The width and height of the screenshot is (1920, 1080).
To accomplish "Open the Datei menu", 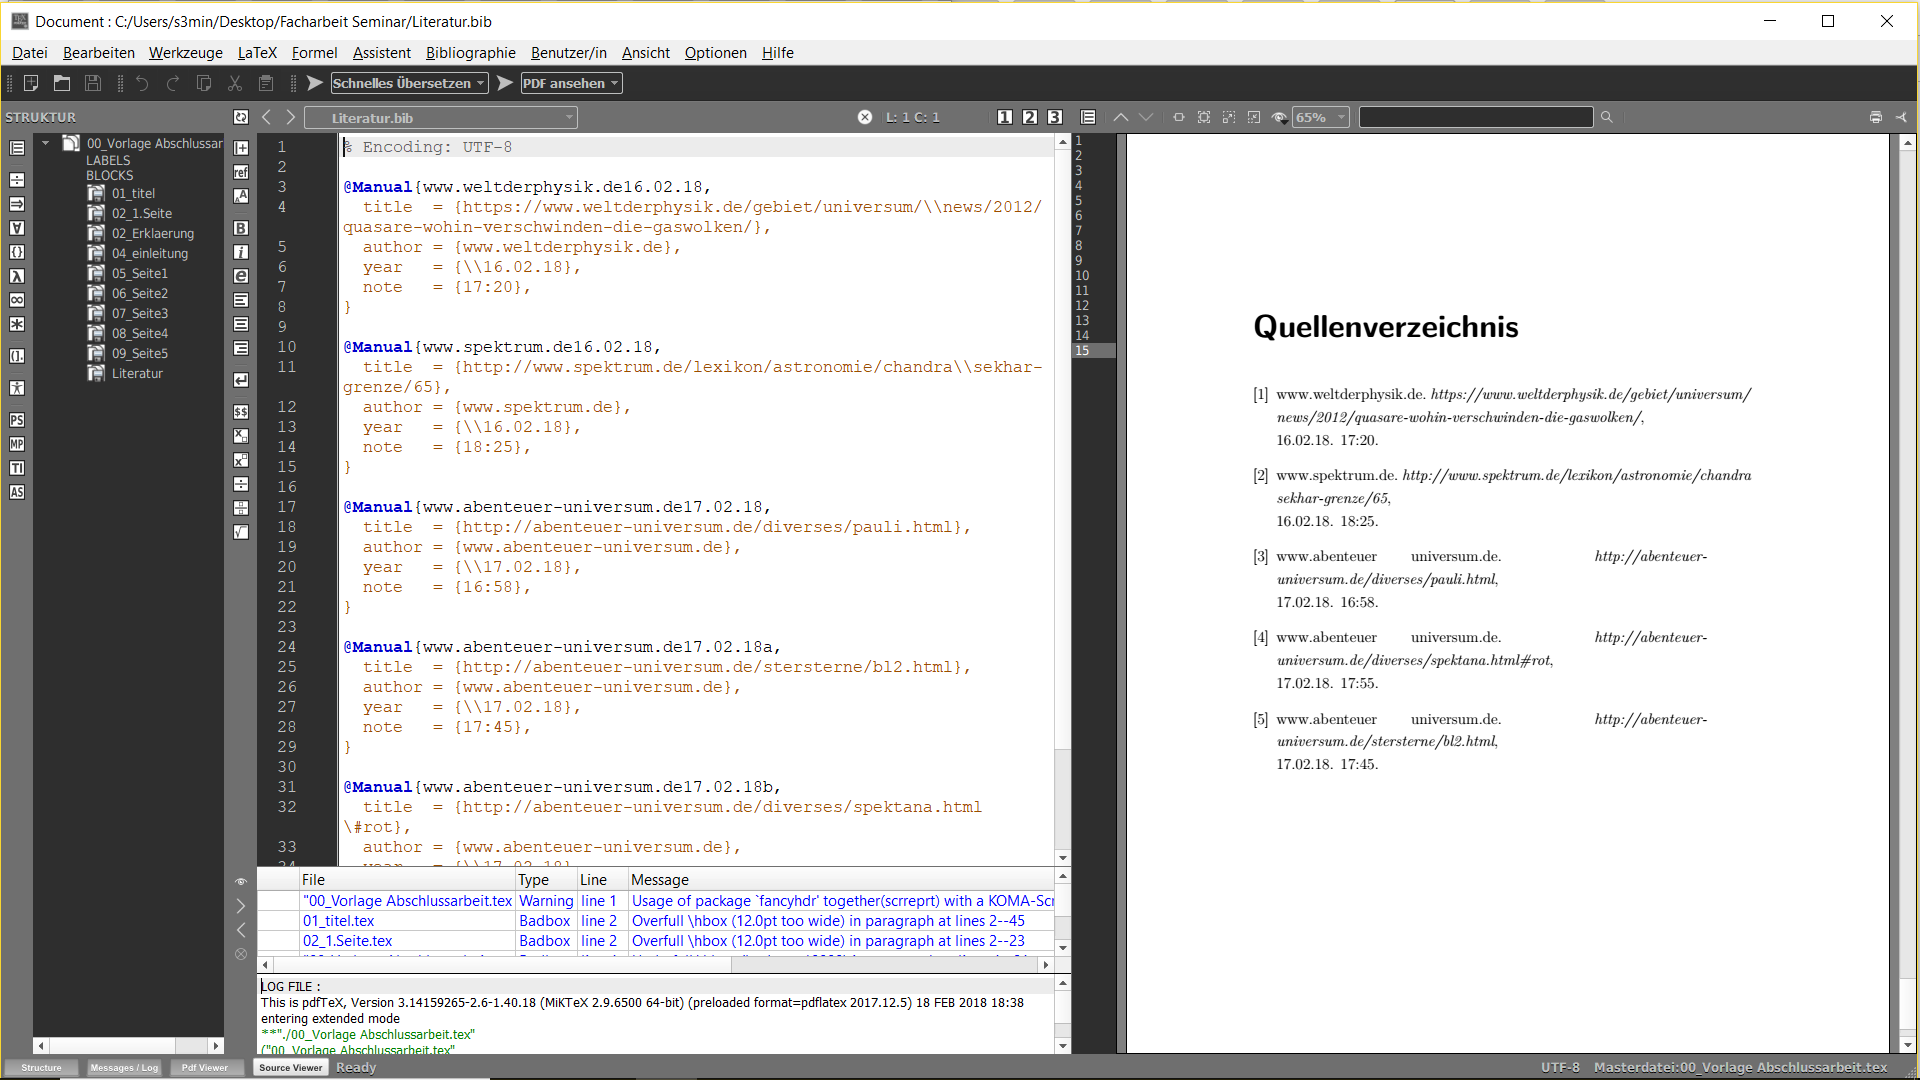I will [x=30, y=53].
